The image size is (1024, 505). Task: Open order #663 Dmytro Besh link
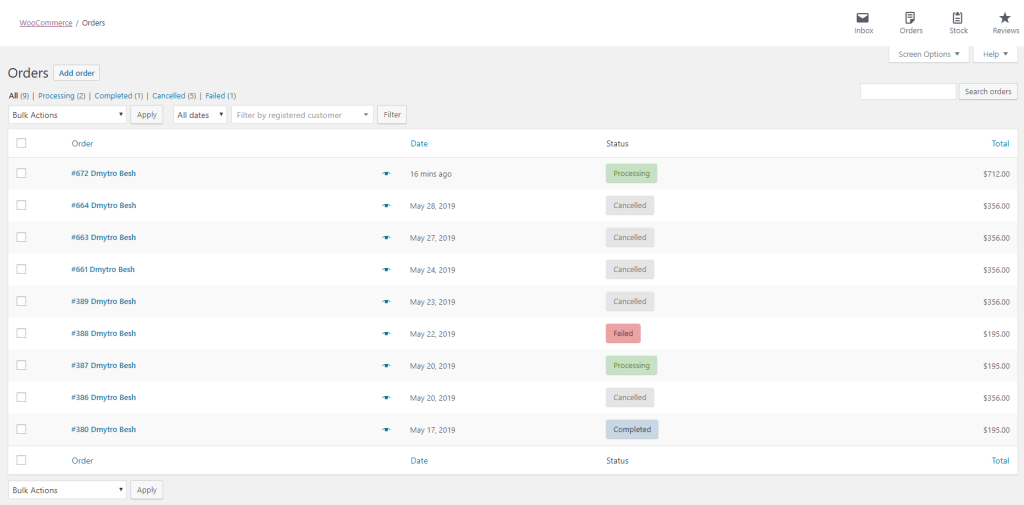(103, 238)
